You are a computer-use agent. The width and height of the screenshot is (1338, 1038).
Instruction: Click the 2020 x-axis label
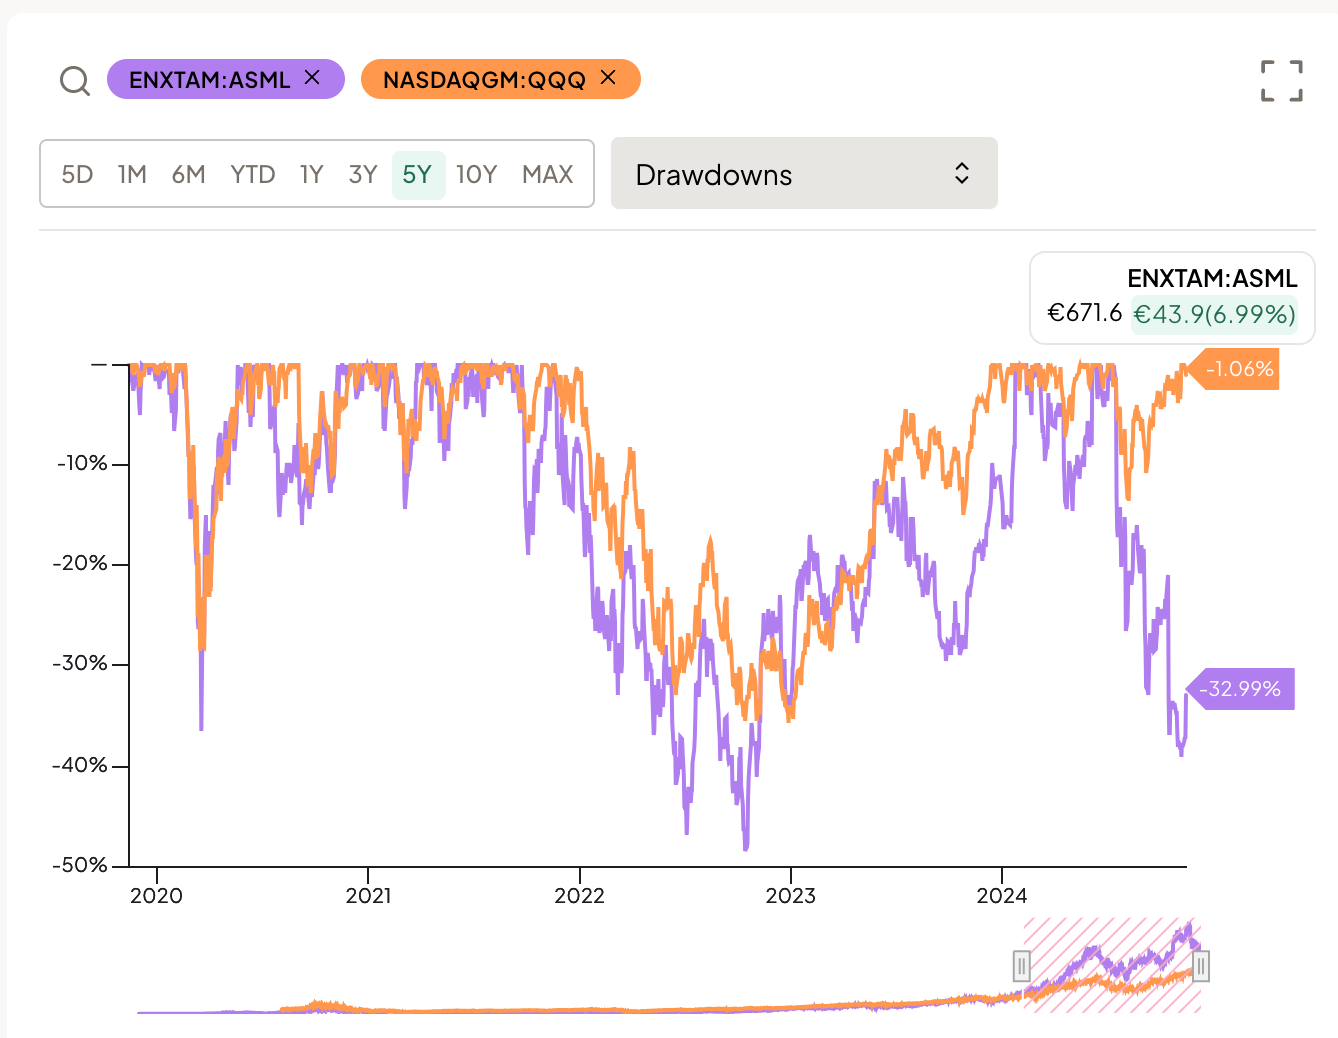click(157, 895)
